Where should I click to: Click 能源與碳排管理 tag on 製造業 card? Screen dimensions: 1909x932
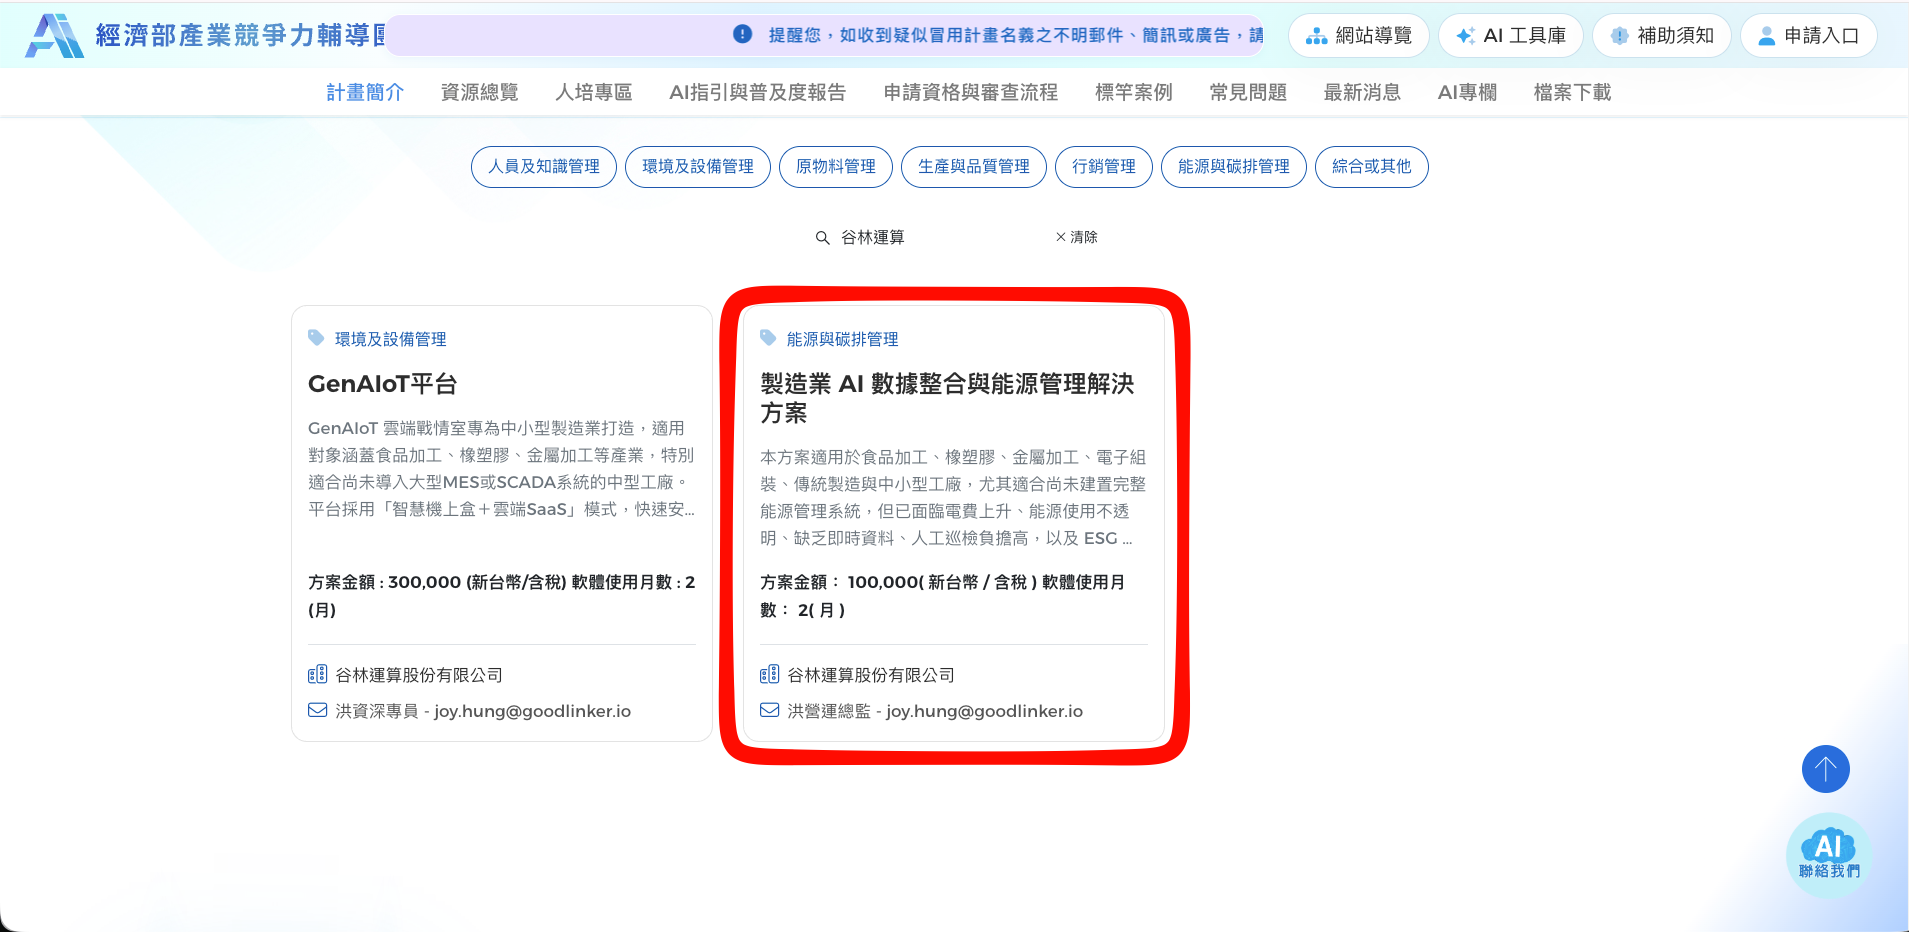click(x=843, y=339)
